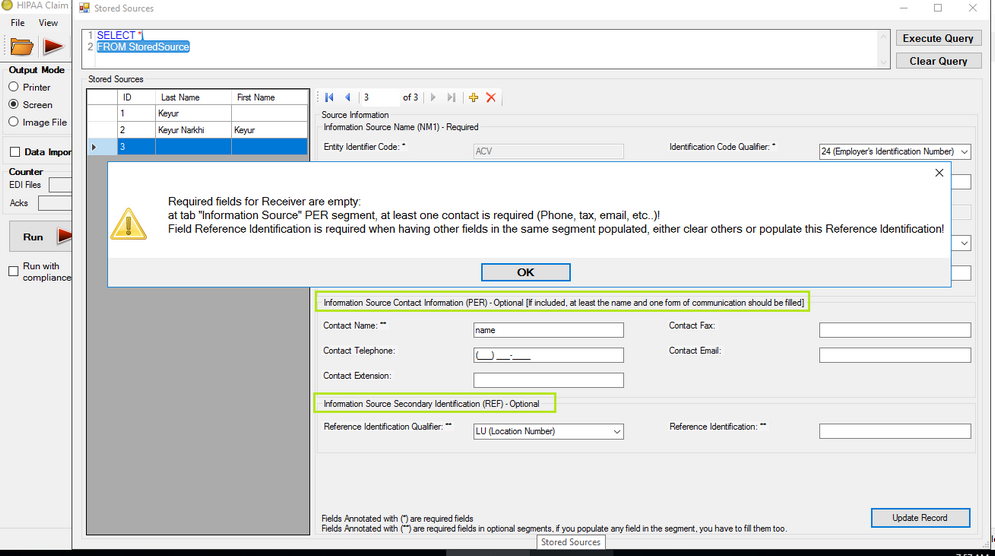Click the Clear Query button

coord(938,61)
